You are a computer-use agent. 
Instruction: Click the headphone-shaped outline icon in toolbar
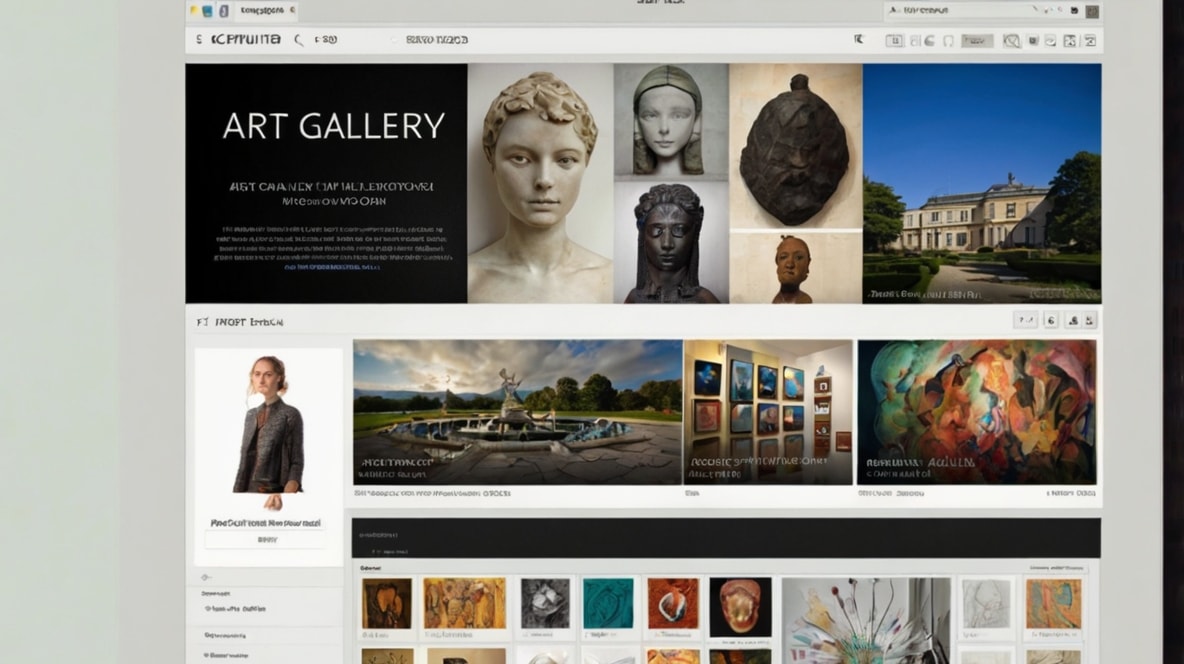pos(948,41)
